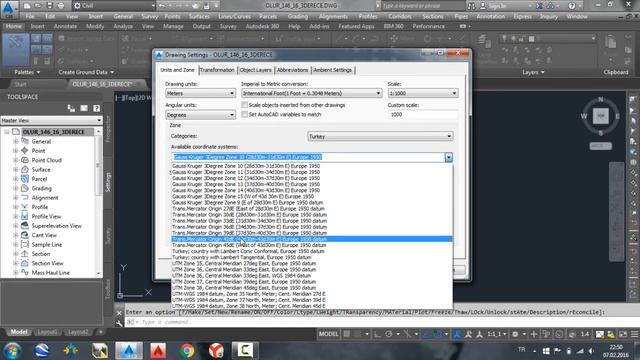
Task: Close the command line with X icon
Action: [x=119, y=313]
